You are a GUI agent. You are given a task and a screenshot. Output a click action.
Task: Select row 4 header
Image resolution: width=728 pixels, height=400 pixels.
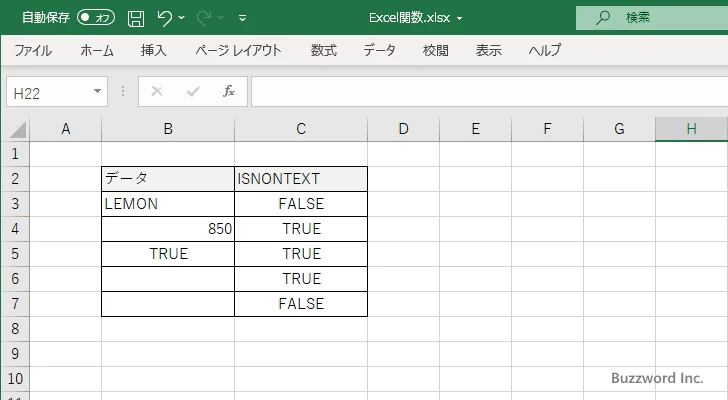click(x=15, y=229)
